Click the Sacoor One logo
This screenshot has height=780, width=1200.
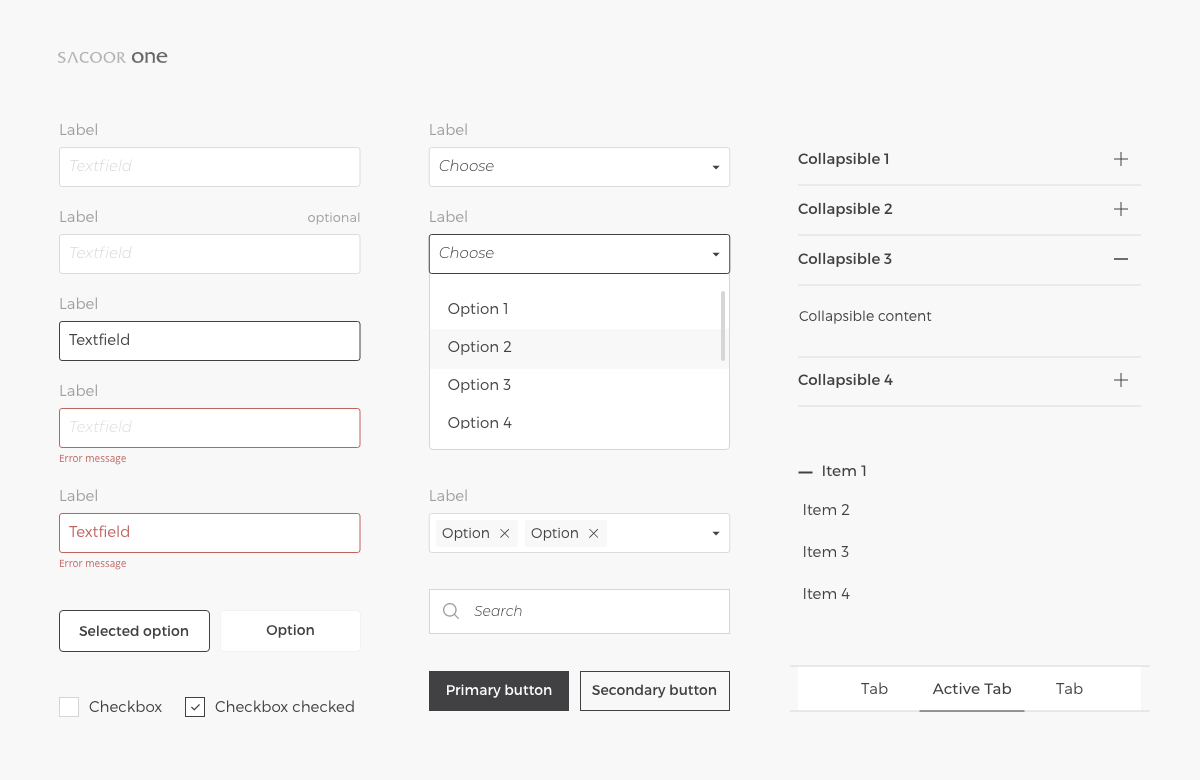pyautogui.click(x=113, y=57)
